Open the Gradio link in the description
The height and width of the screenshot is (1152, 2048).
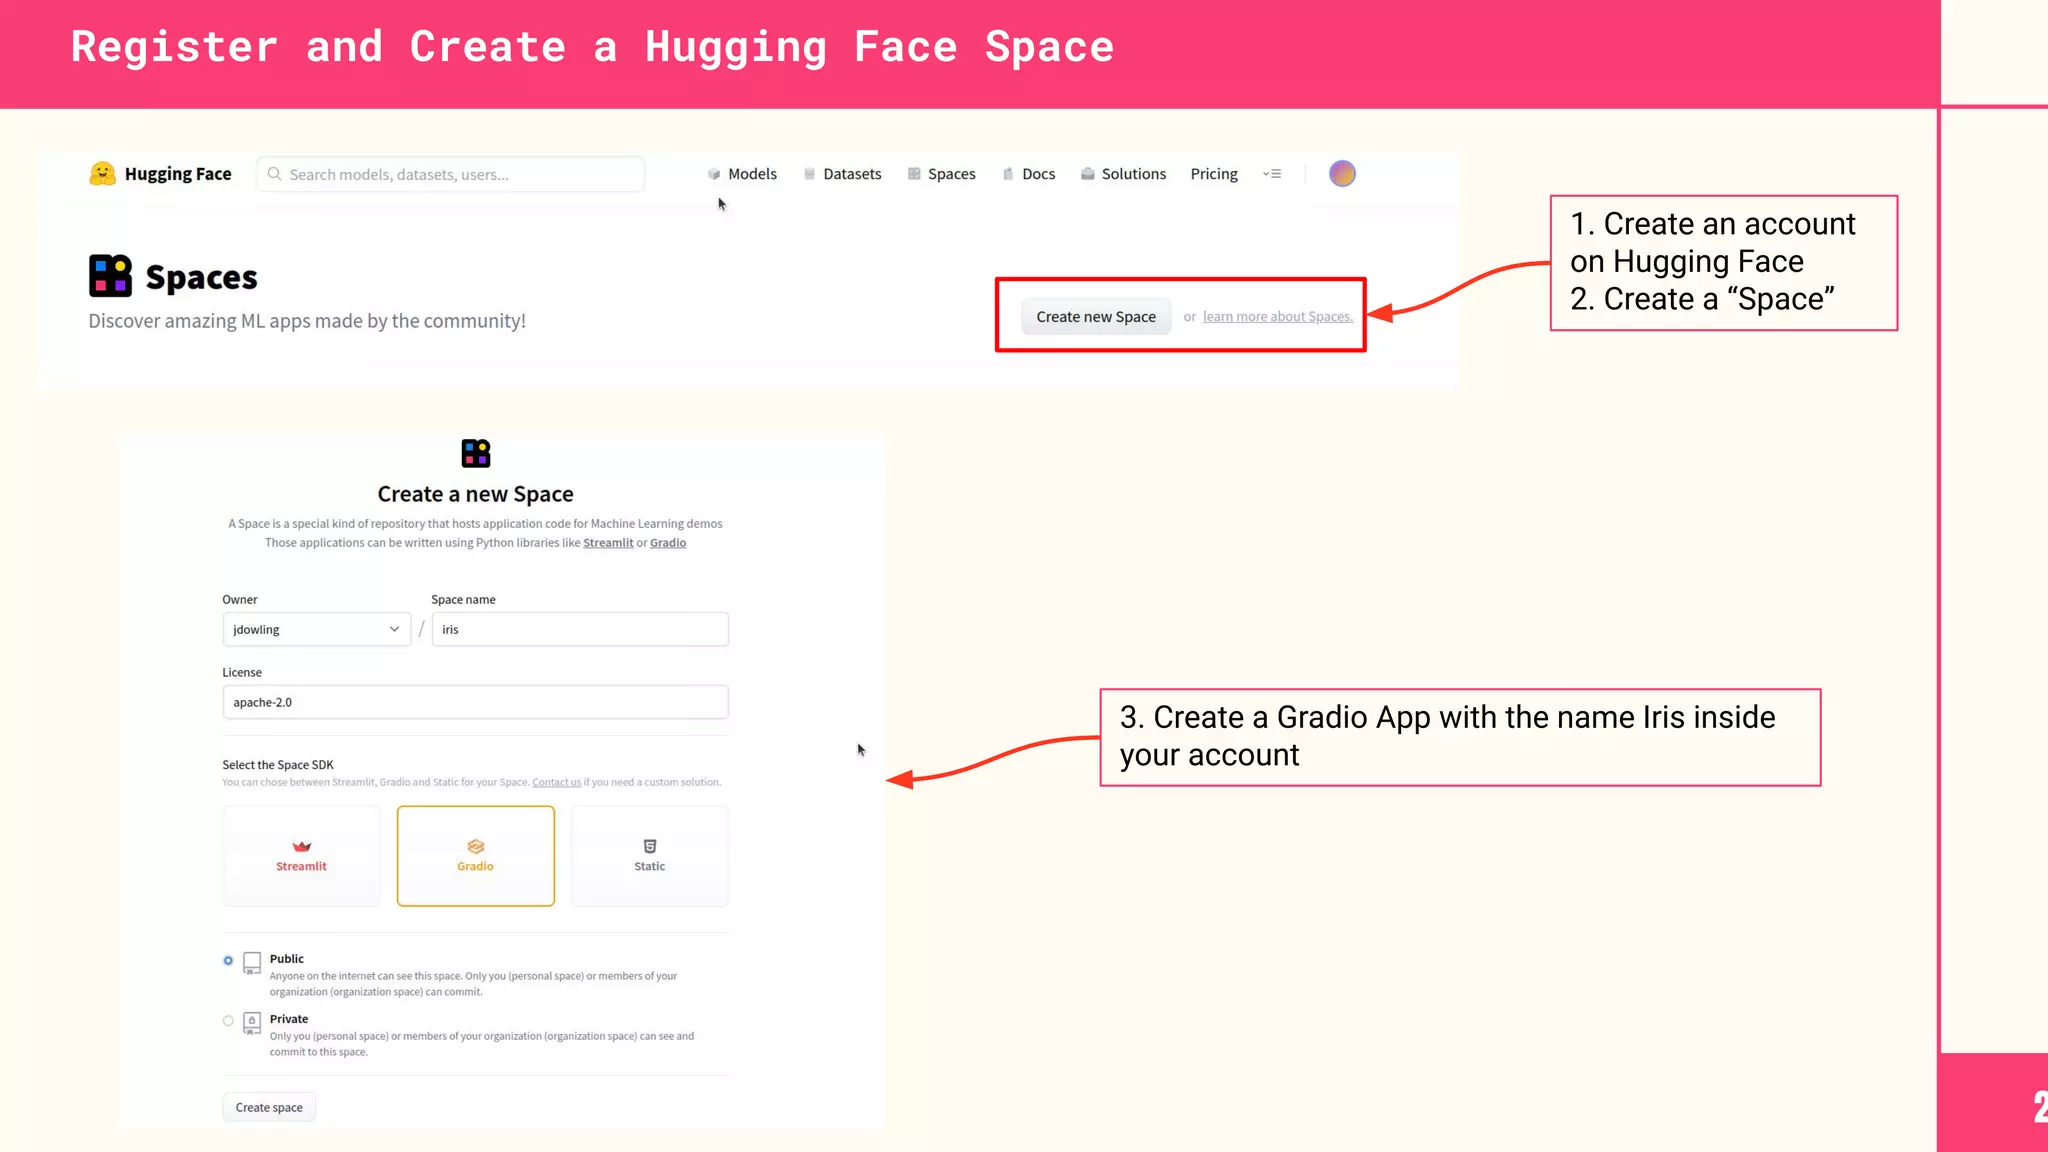[668, 543]
